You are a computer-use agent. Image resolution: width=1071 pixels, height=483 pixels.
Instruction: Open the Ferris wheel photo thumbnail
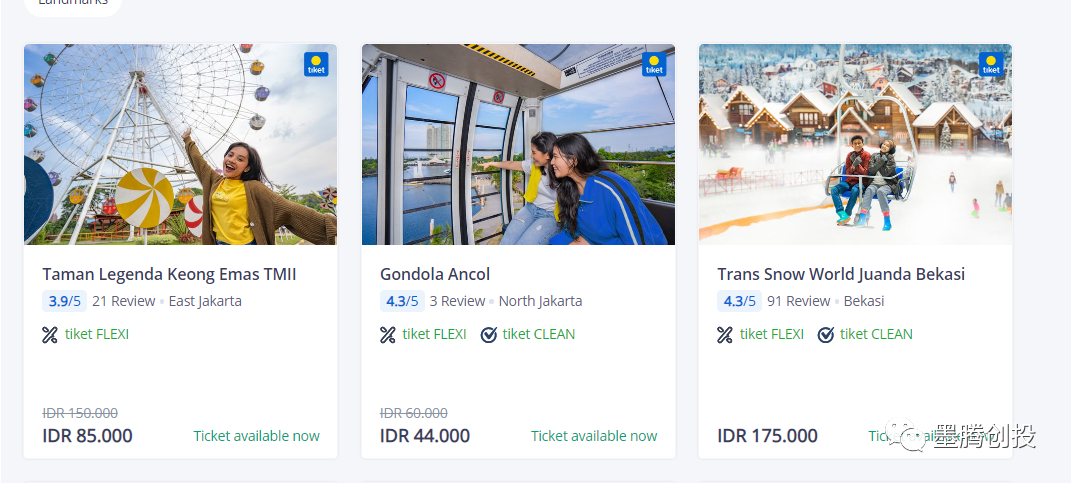(180, 145)
